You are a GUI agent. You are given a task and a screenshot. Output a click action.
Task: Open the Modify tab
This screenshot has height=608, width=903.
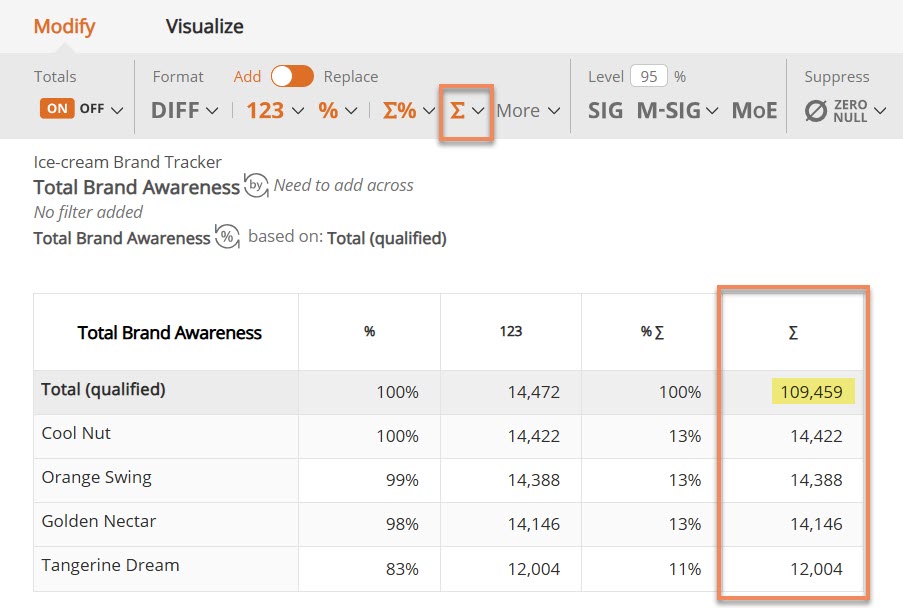point(64,26)
